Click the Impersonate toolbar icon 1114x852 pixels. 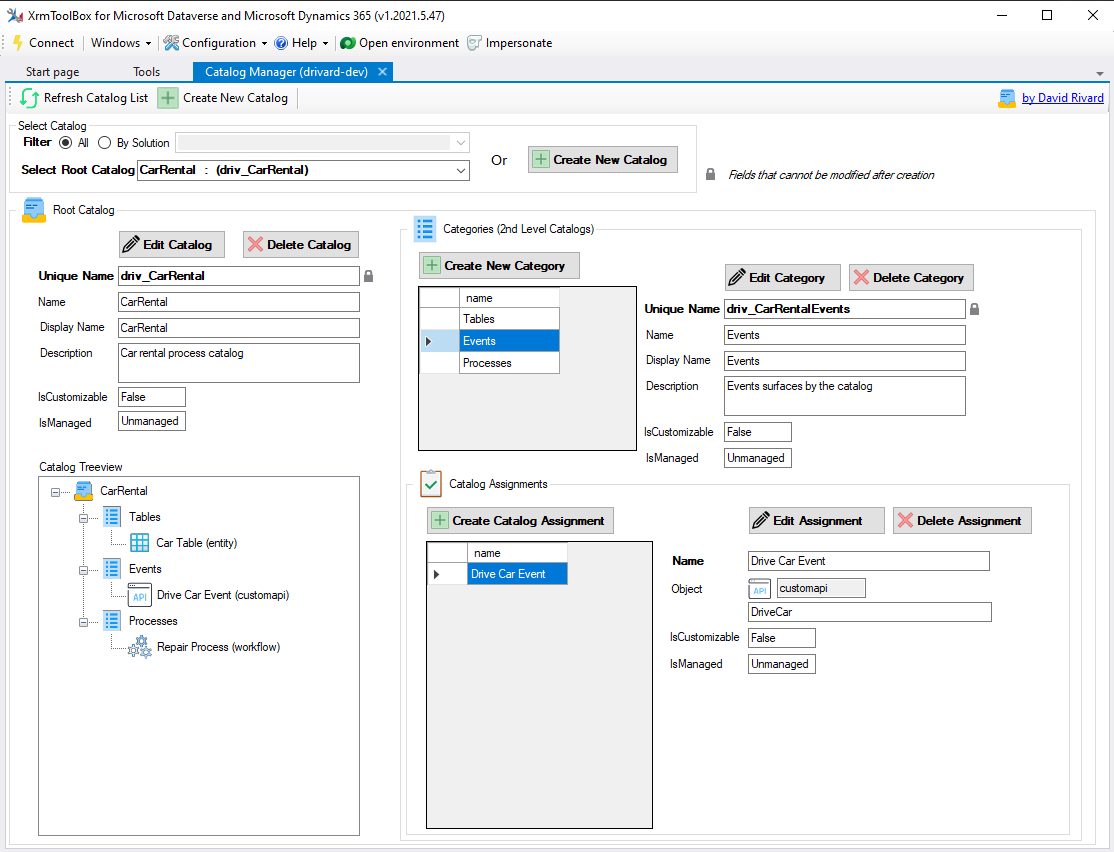475,43
